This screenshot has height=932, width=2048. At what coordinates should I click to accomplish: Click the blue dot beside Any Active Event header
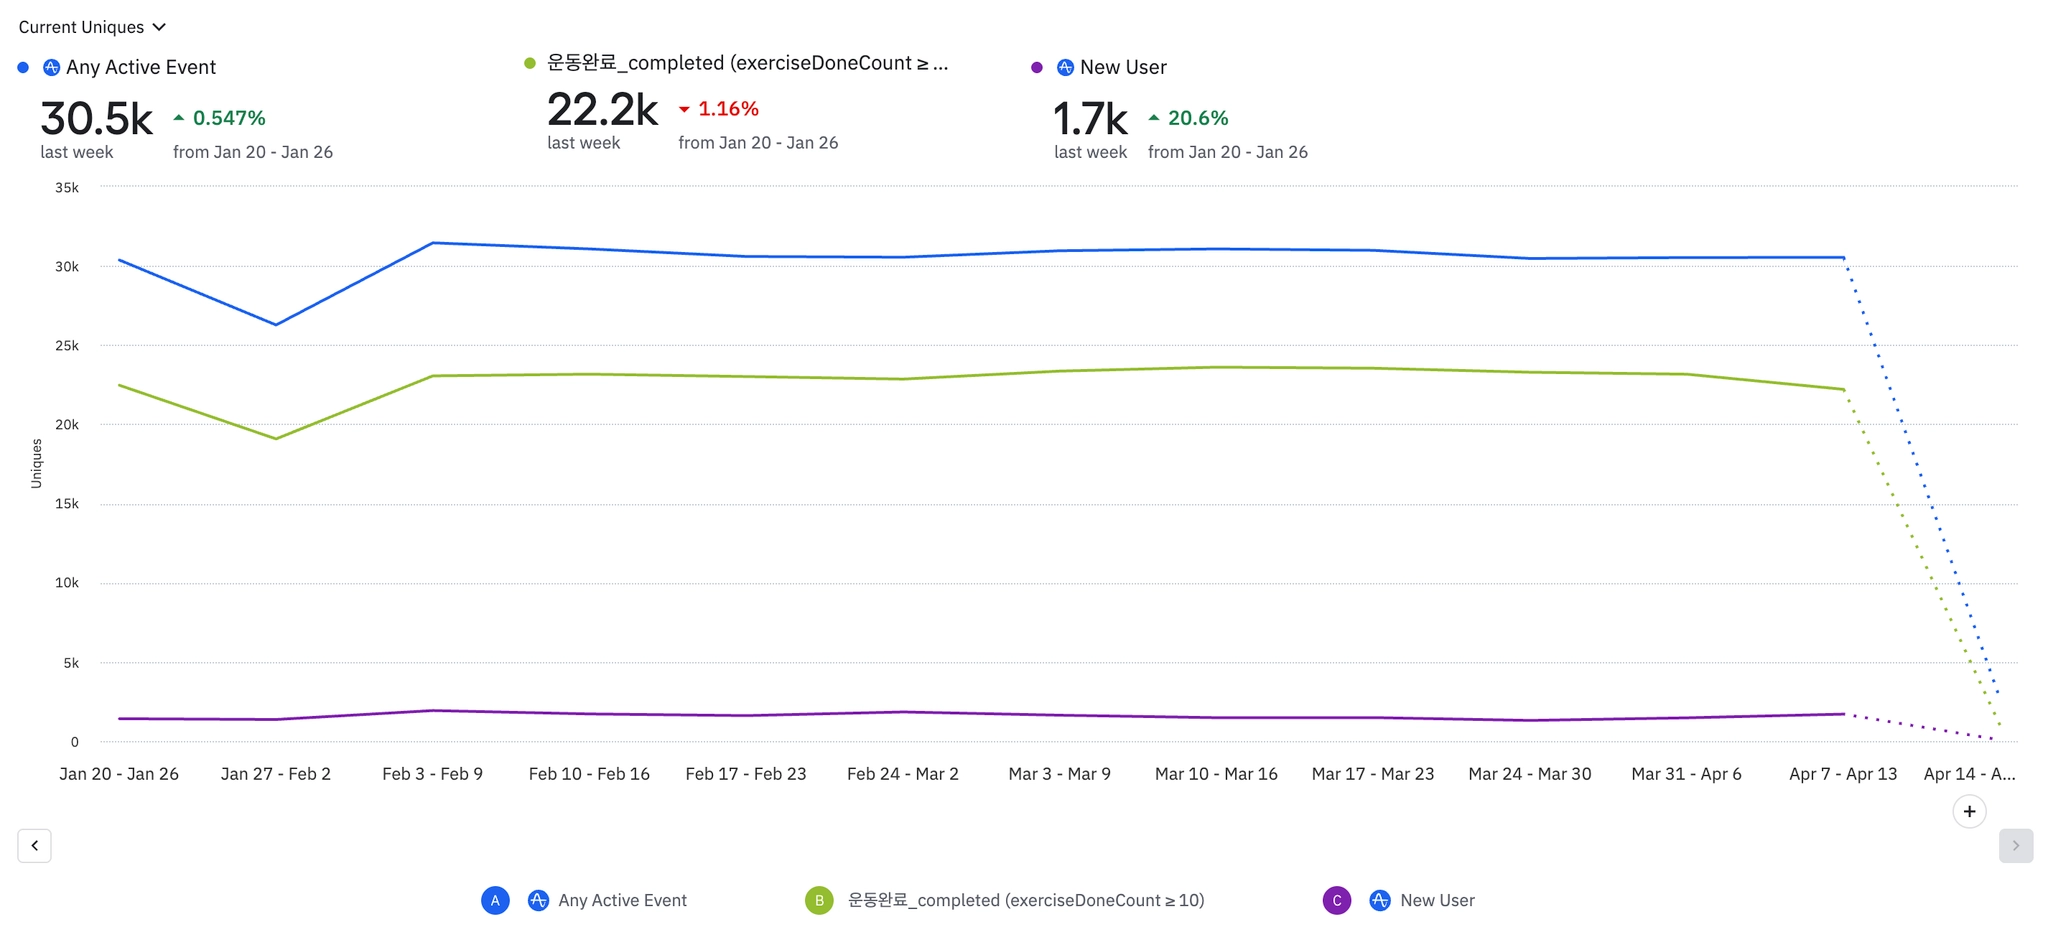(23, 68)
